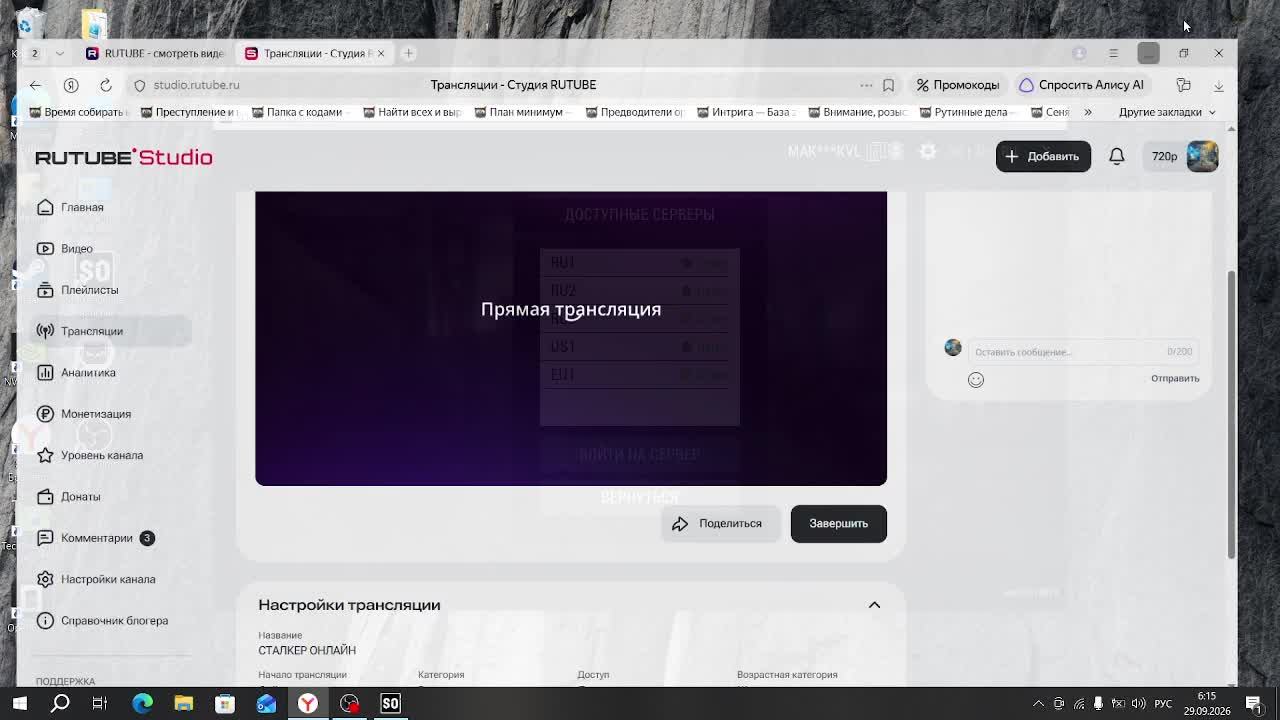Click the page vertical scrollbar
This screenshot has width=1280, height=720.
(1231, 414)
